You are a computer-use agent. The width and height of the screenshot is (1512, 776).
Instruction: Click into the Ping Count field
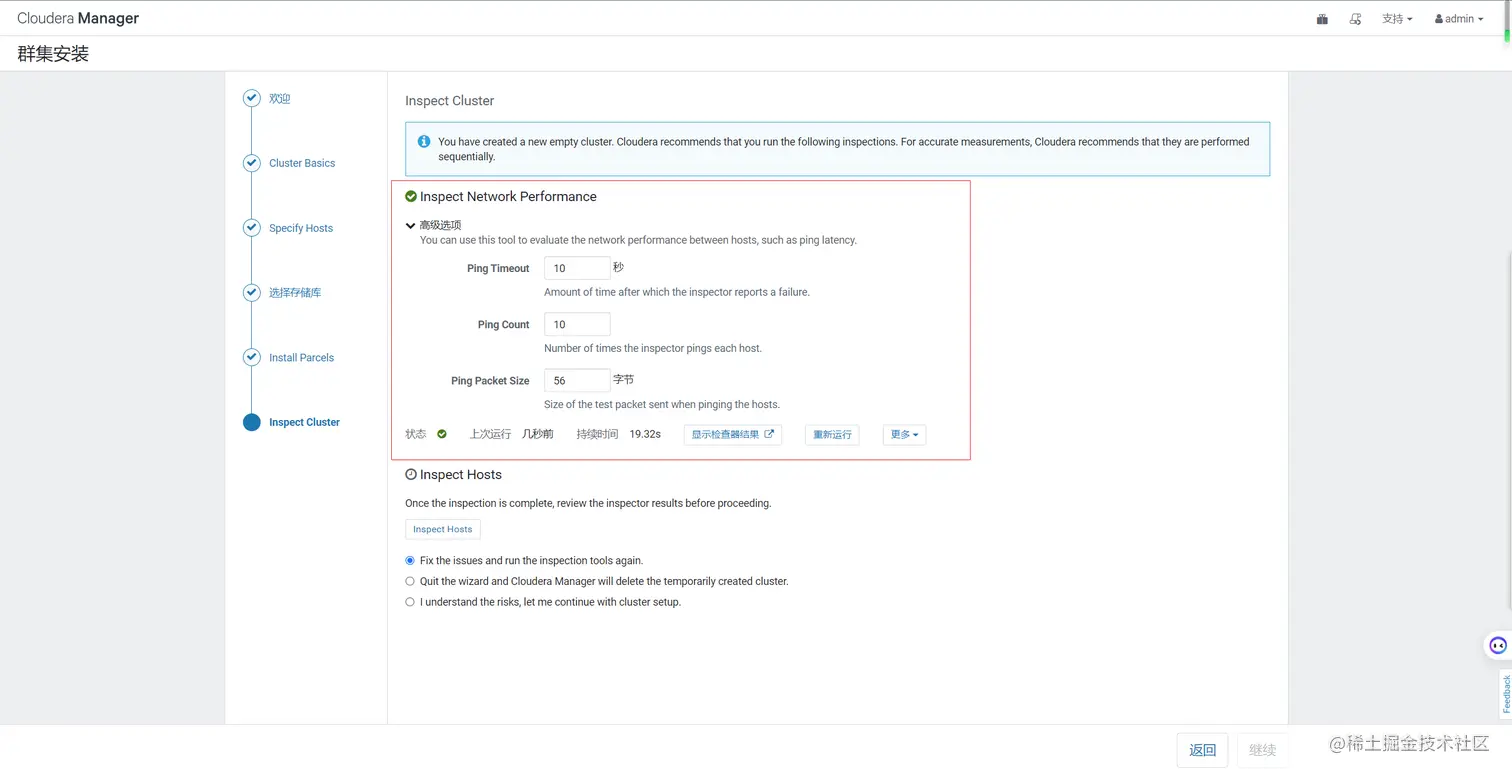[x=577, y=324]
